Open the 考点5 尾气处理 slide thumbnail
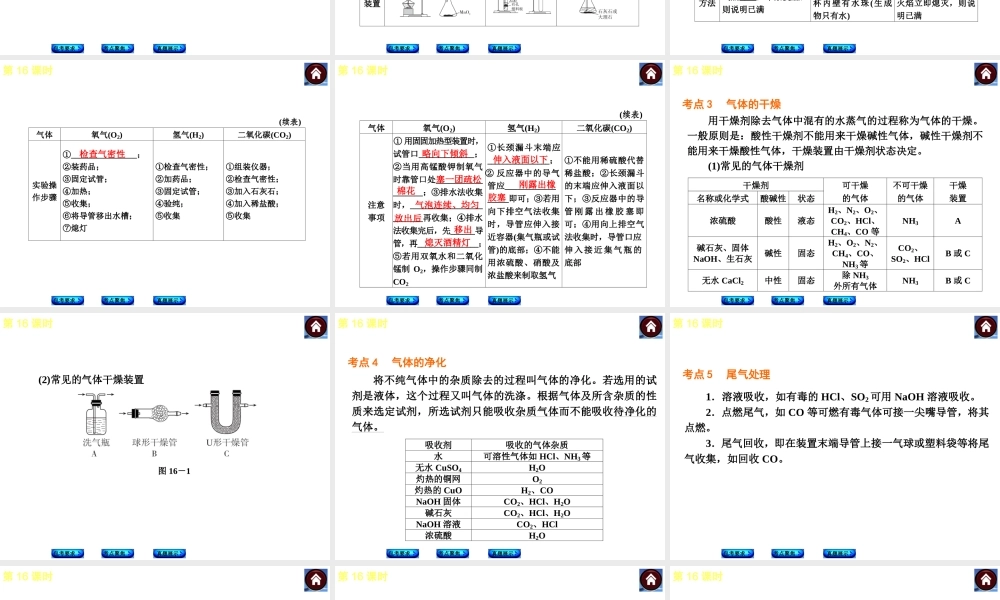 pos(835,436)
